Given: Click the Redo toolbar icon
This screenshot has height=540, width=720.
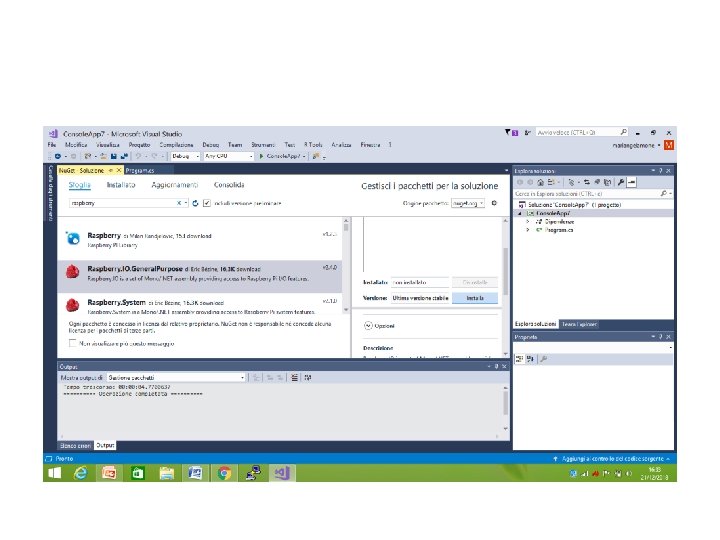Looking at the screenshot, I should click(154, 156).
